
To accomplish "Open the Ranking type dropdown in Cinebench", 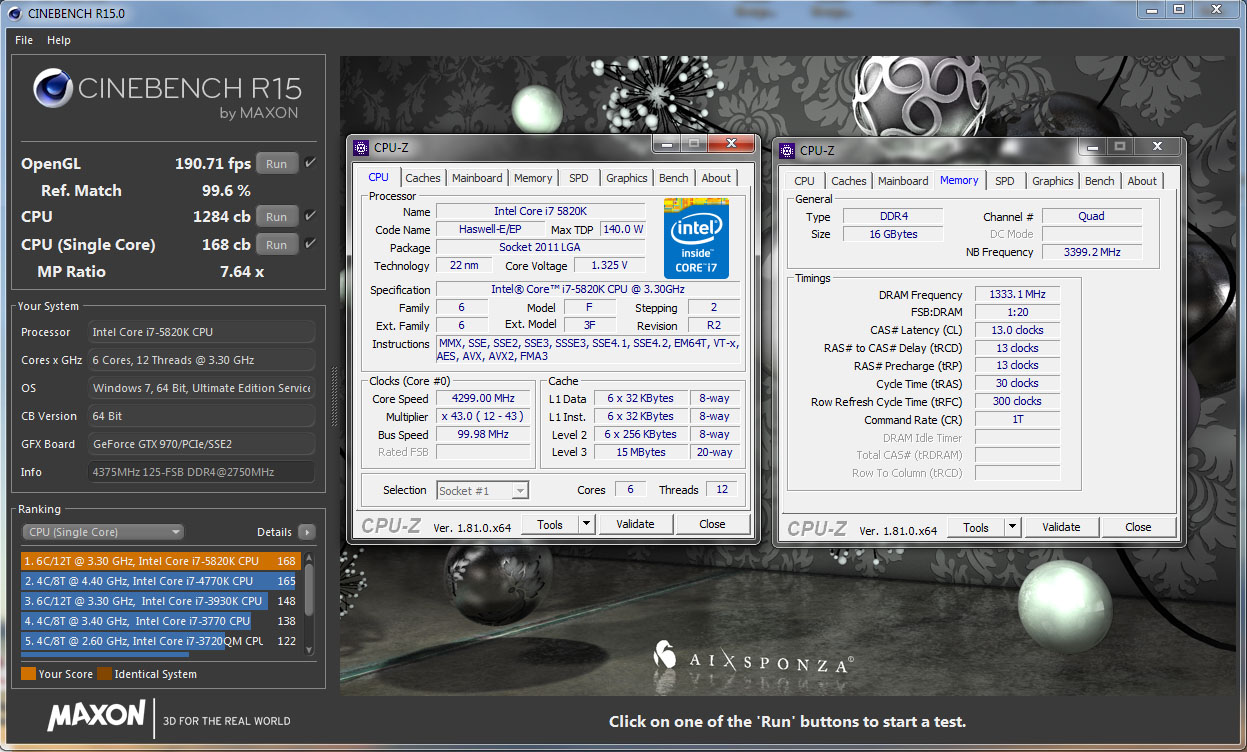I will coord(104,532).
